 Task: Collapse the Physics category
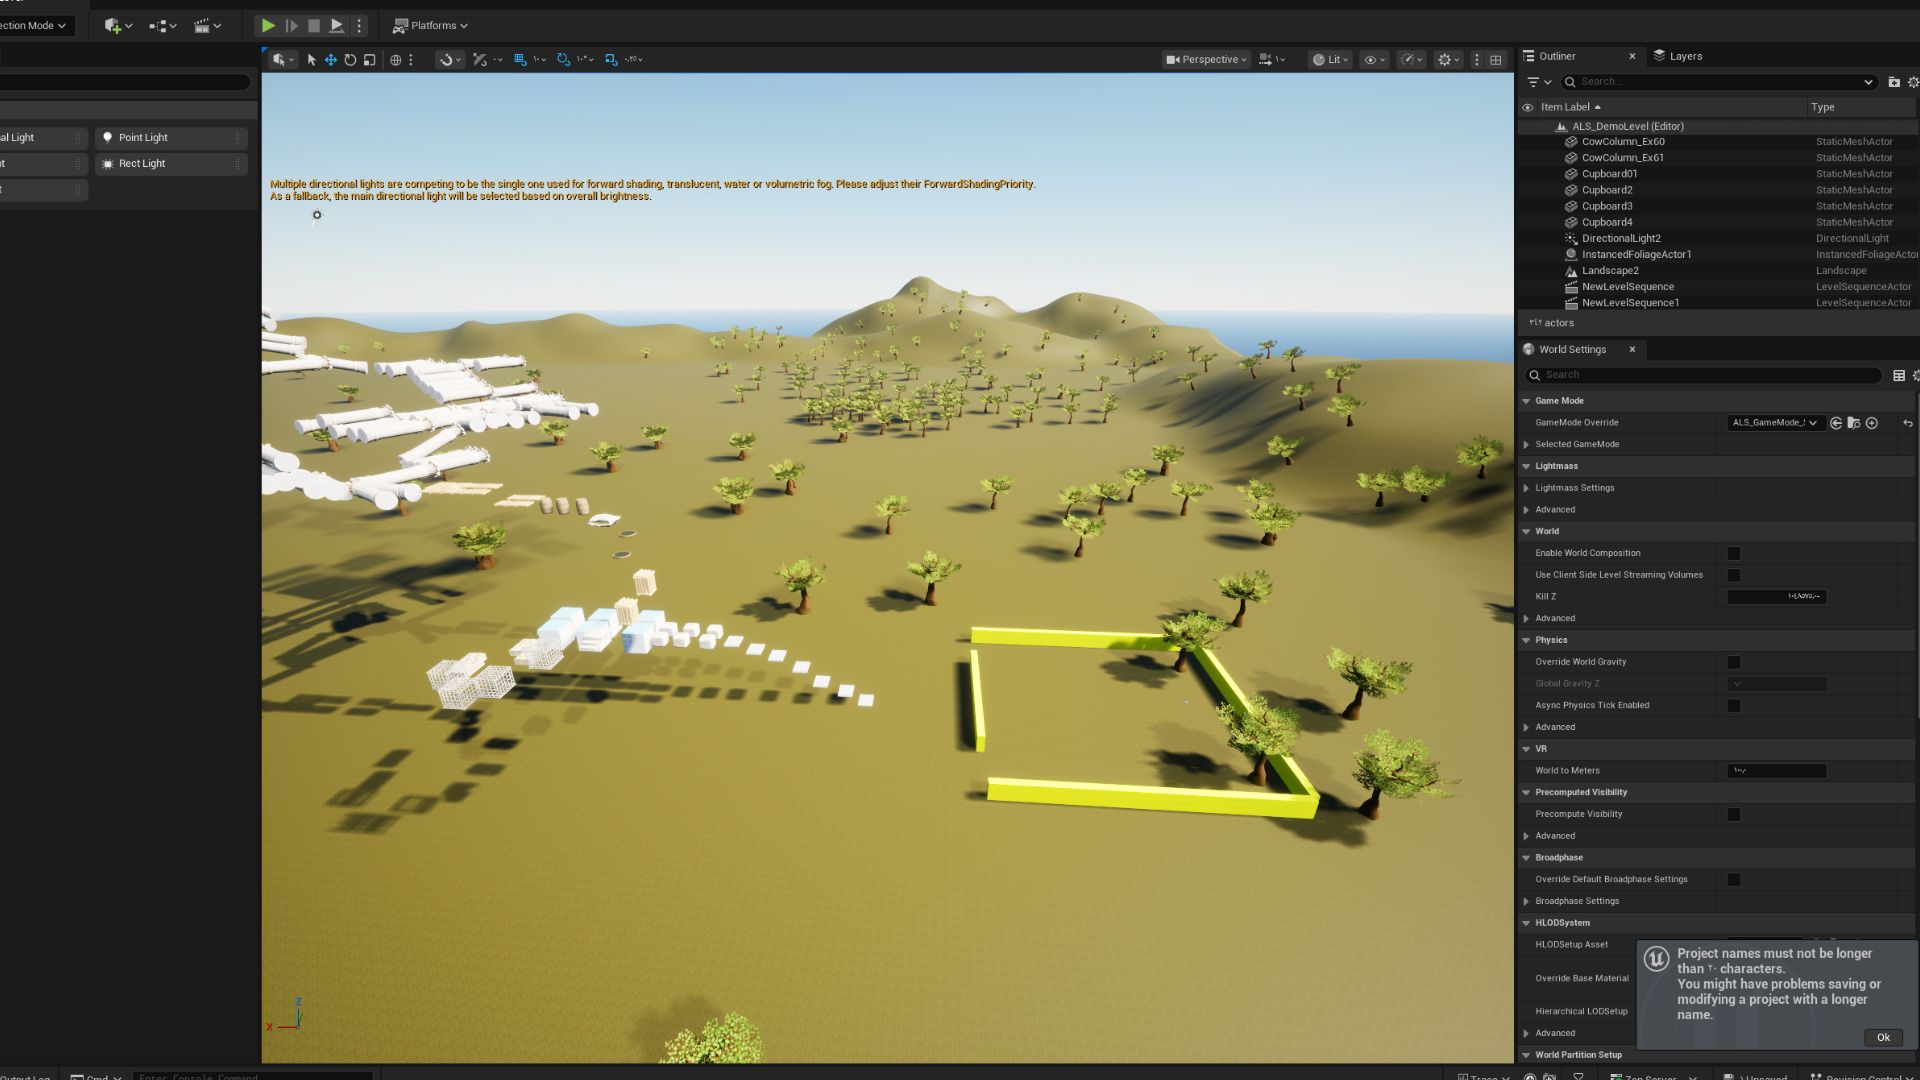coord(1526,641)
